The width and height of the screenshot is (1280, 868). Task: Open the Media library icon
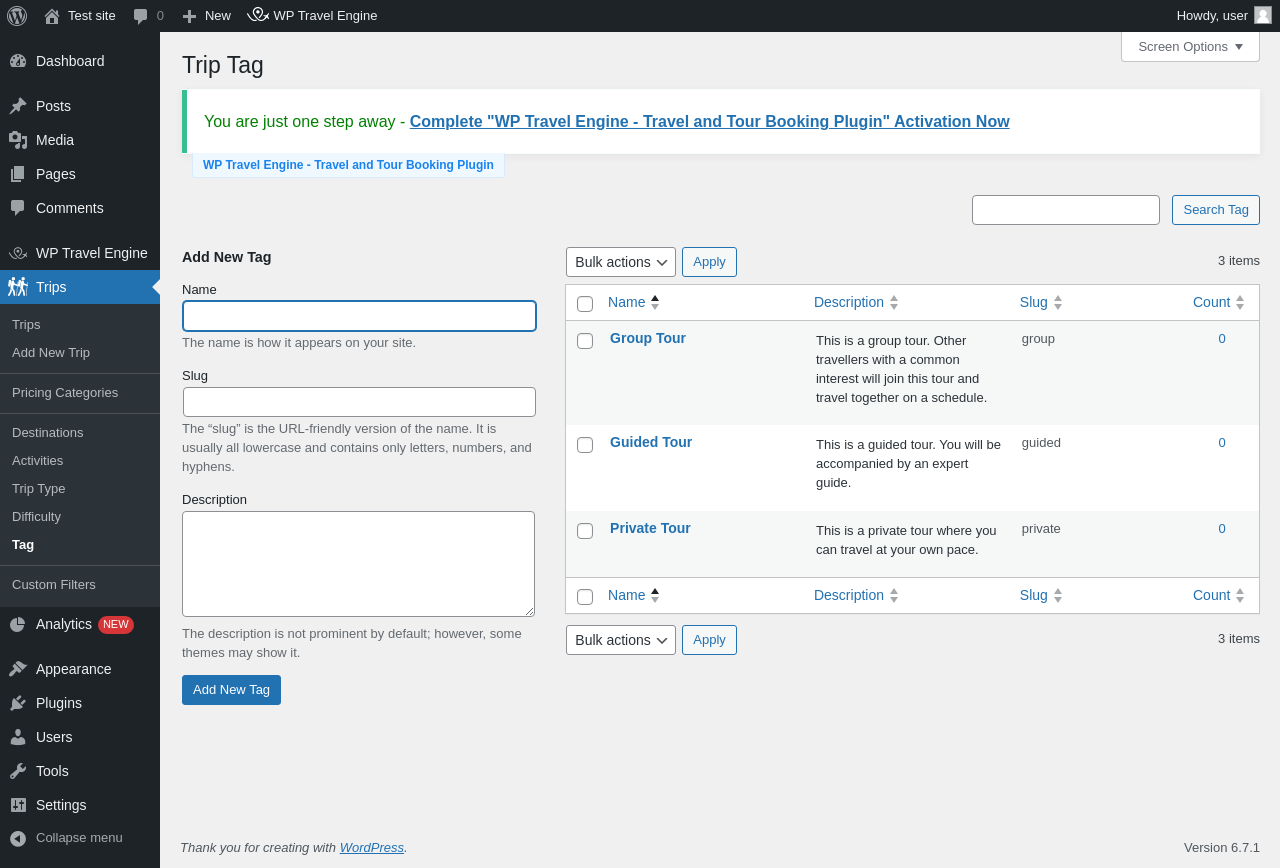18,140
